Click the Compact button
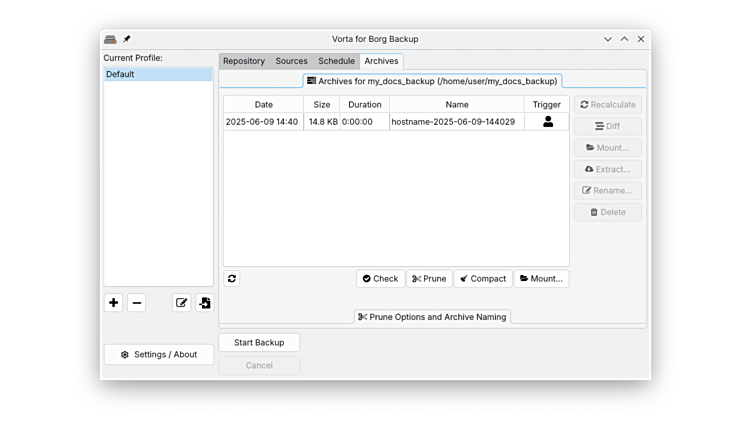This screenshot has width=752, height=423. click(x=483, y=279)
